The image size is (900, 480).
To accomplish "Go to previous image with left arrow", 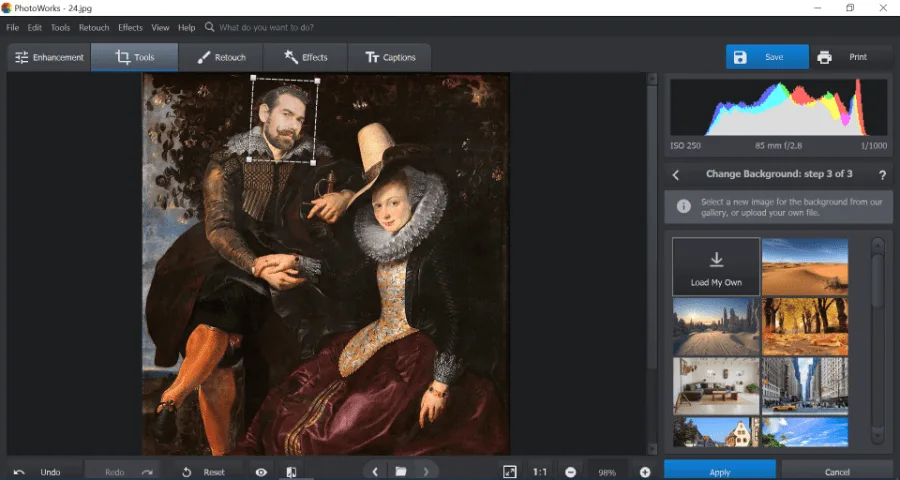I will click(375, 472).
